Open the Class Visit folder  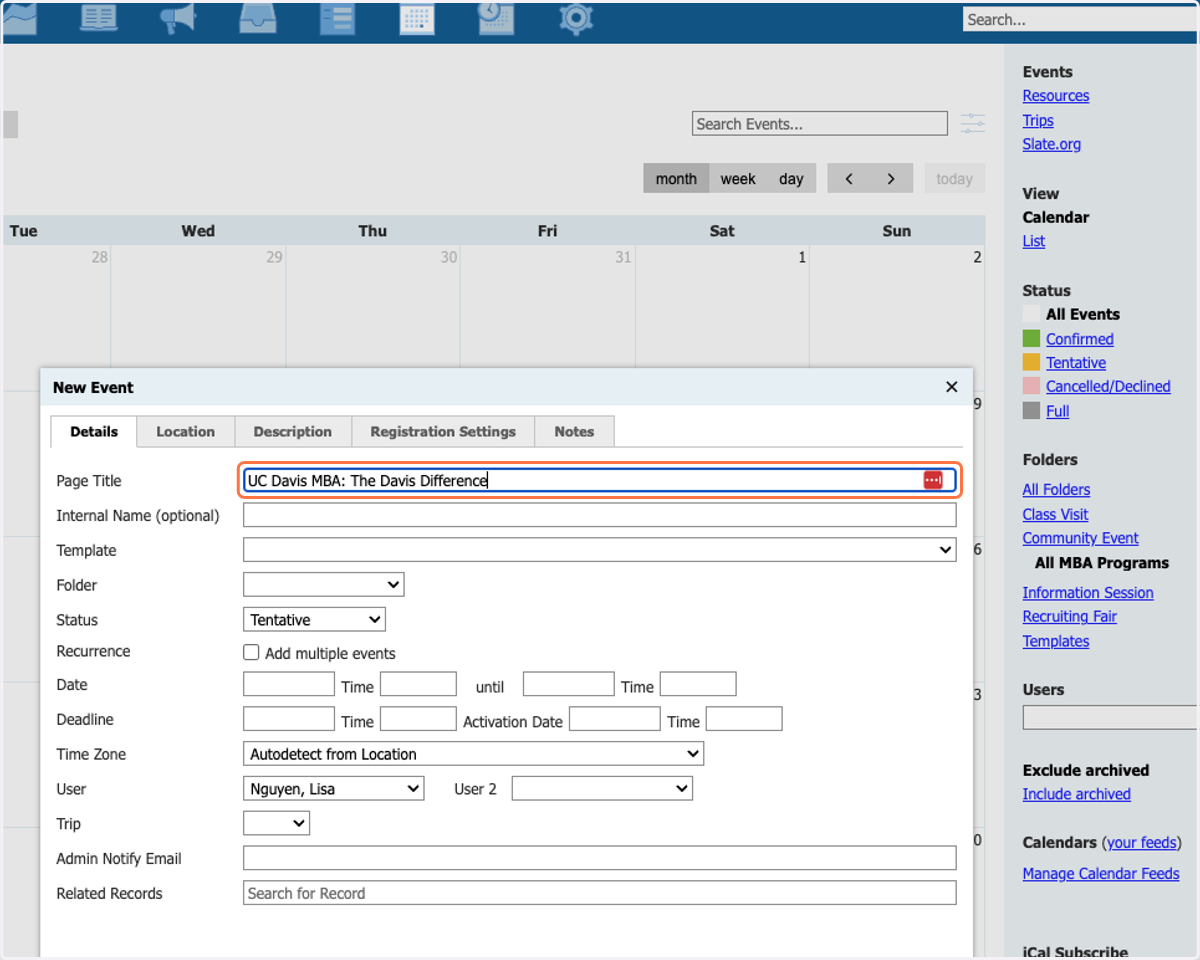(x=1055, y=514)
